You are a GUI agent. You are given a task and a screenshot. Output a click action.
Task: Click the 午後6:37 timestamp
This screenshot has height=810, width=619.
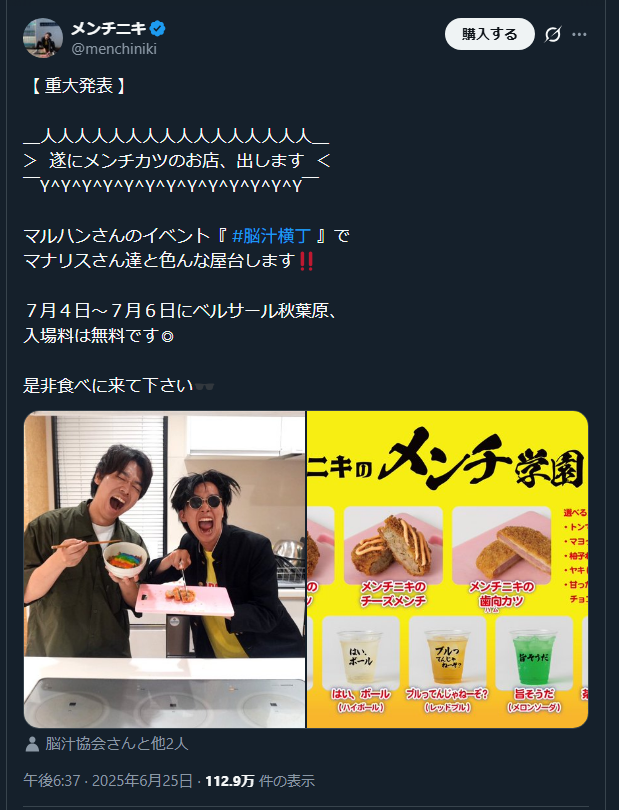point(52,781)
